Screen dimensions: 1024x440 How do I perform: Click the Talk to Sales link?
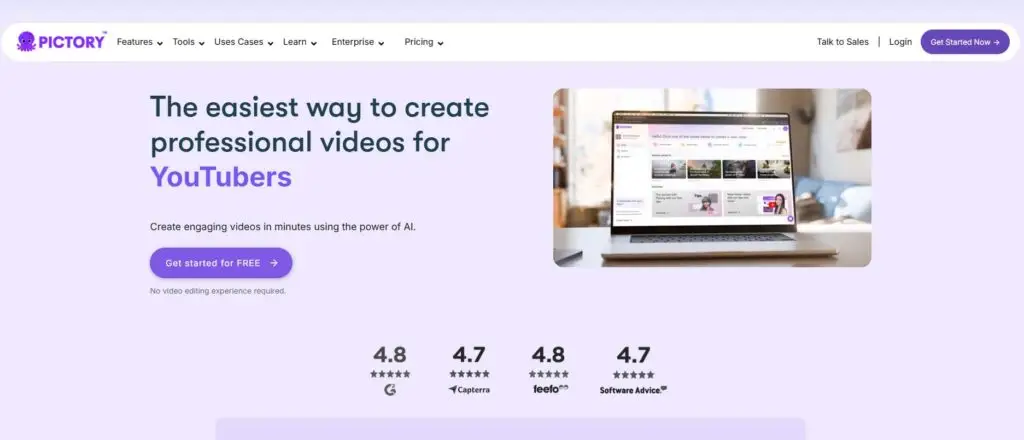pyautogui.click(x=842, y=42)
